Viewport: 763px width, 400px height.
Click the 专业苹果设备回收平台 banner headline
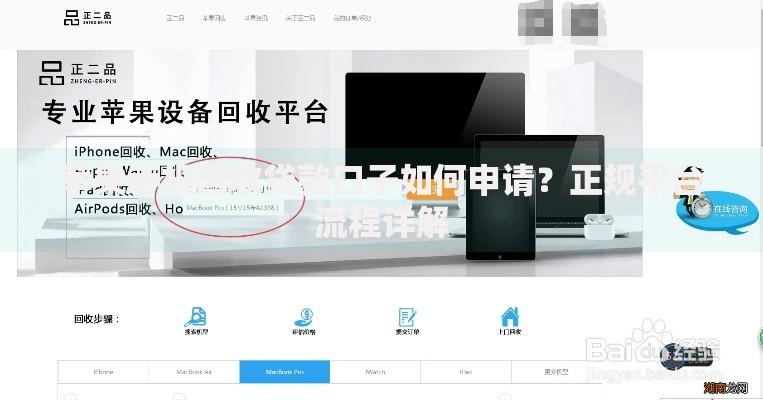point(185,113)
